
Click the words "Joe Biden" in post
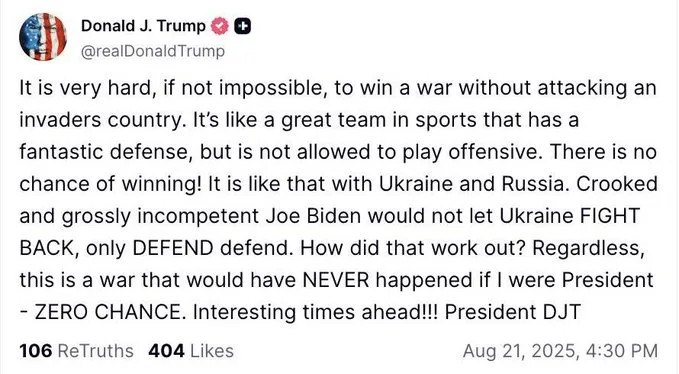pyautogui.click(x=314, y=216)
